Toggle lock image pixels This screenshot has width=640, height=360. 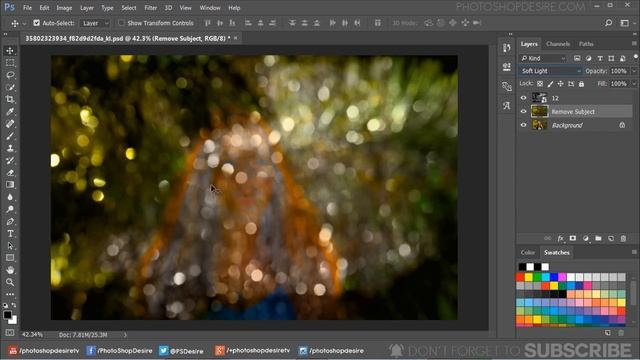point(550,84)
